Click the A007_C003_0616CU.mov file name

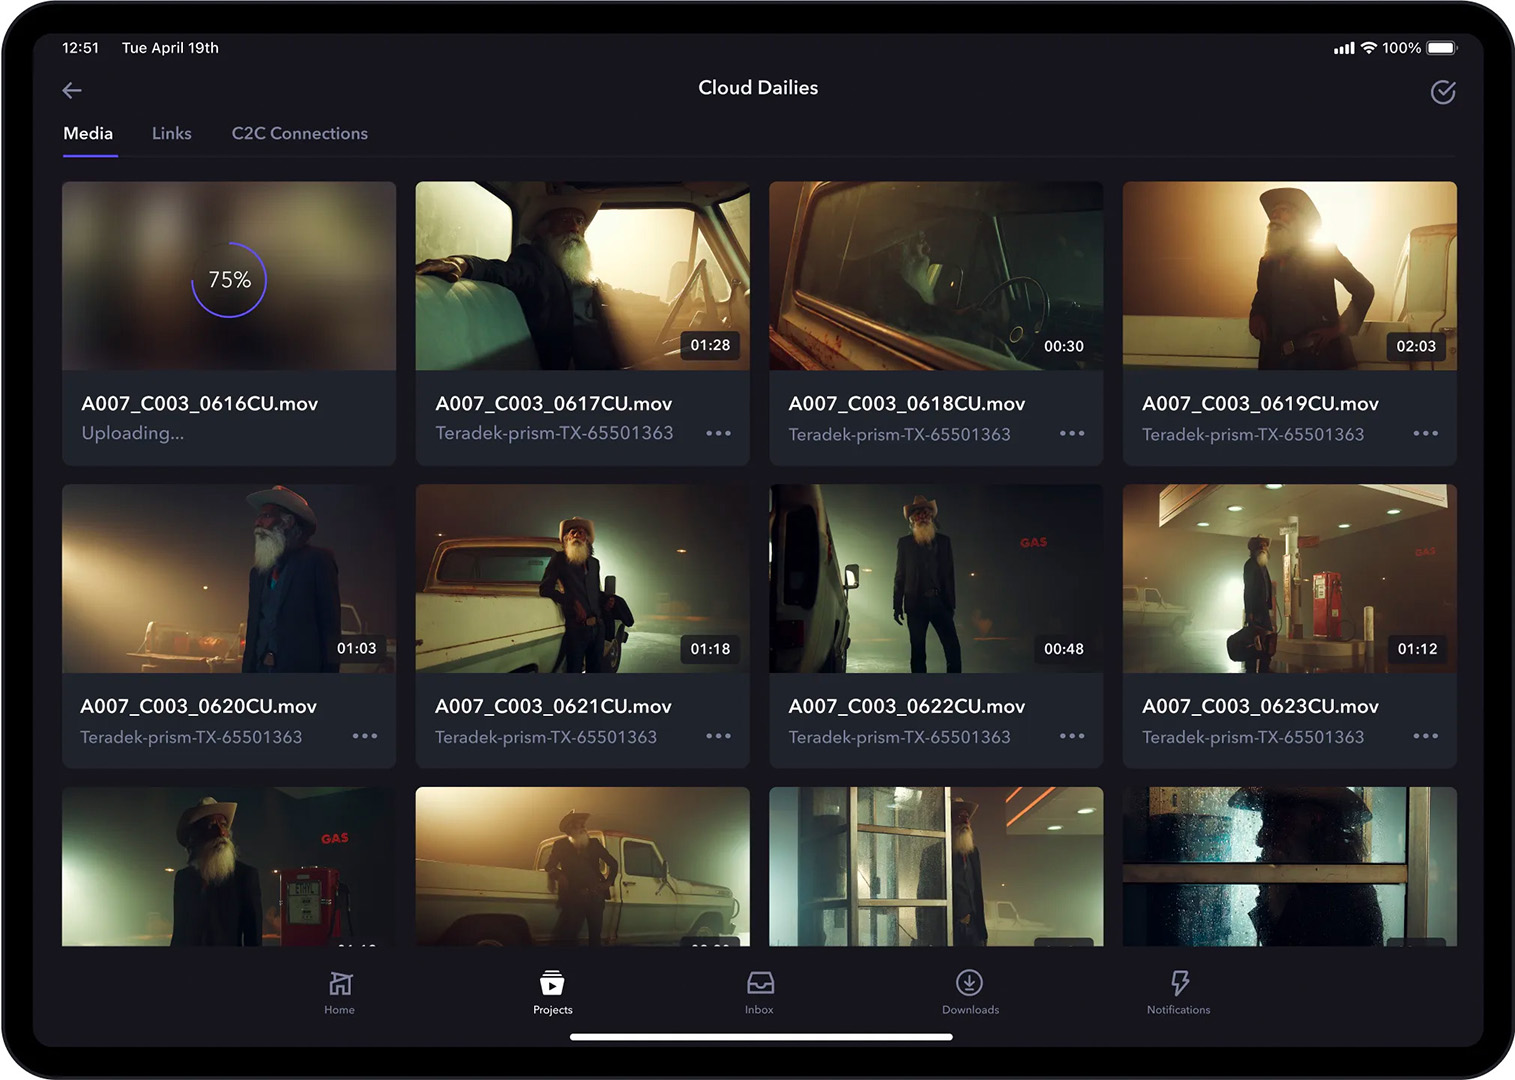[199, 404]
